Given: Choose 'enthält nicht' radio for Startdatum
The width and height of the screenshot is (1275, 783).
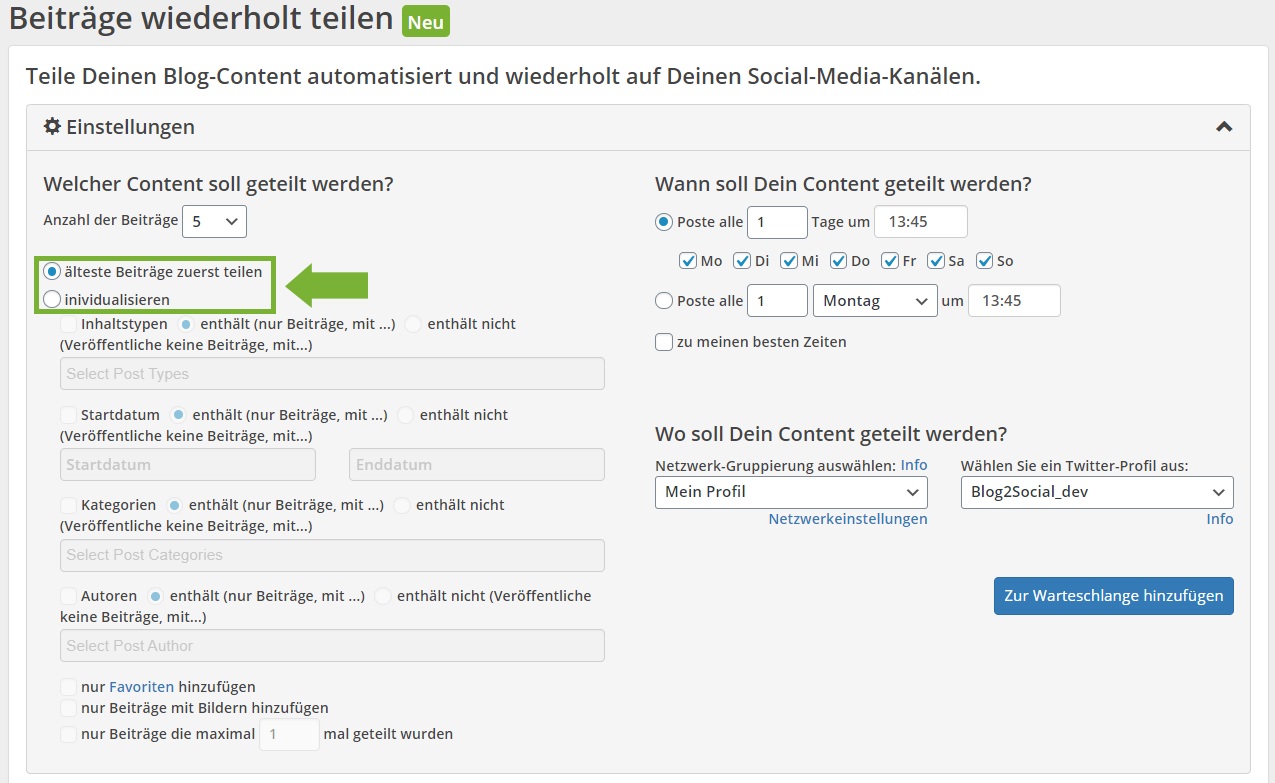Looking at the screenshot, I should point(405,414).
